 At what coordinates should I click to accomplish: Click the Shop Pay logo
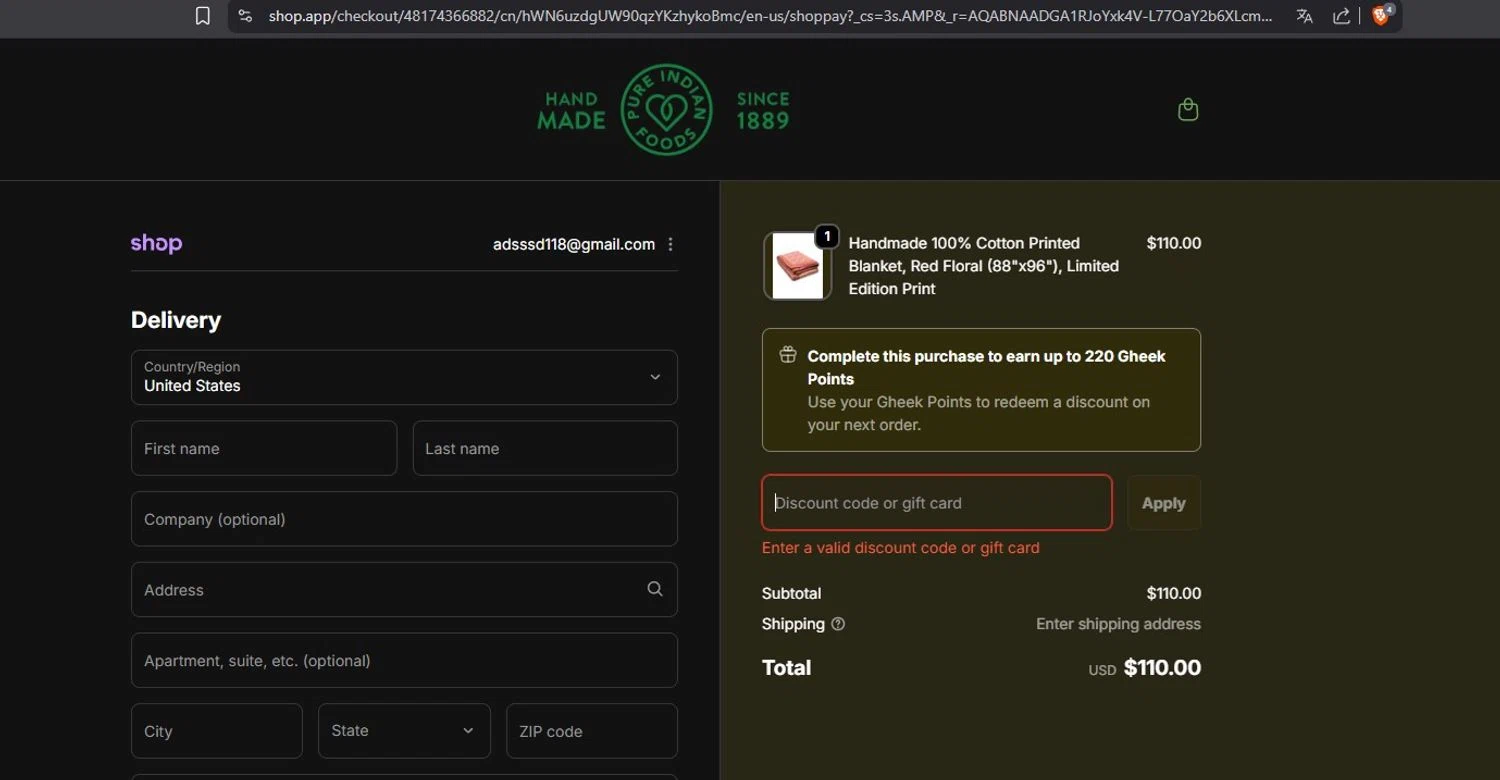156,243
